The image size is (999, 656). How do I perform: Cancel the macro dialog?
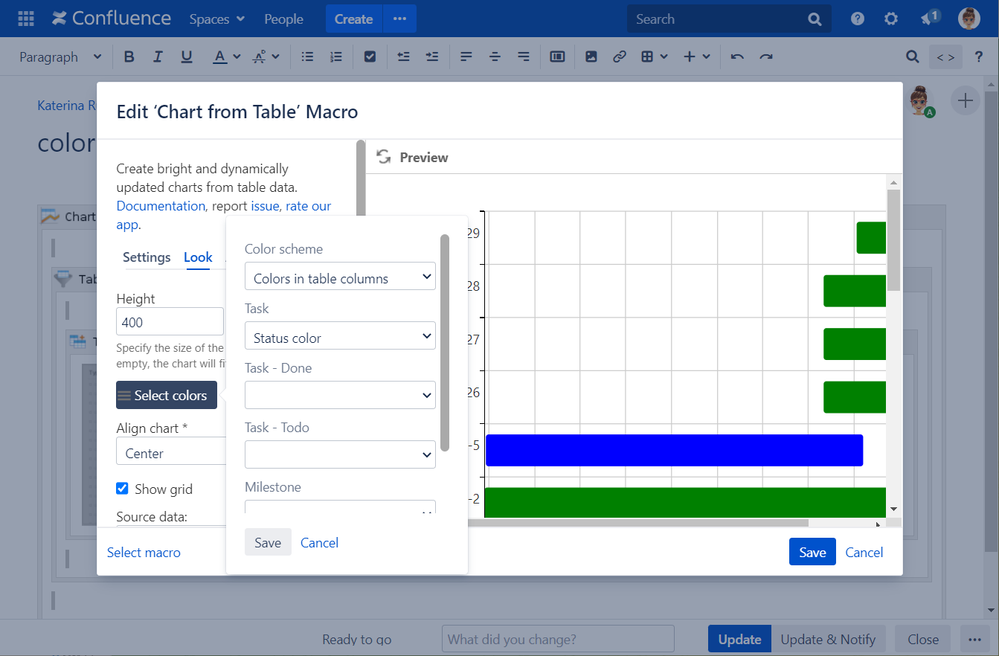coord(864,552)
